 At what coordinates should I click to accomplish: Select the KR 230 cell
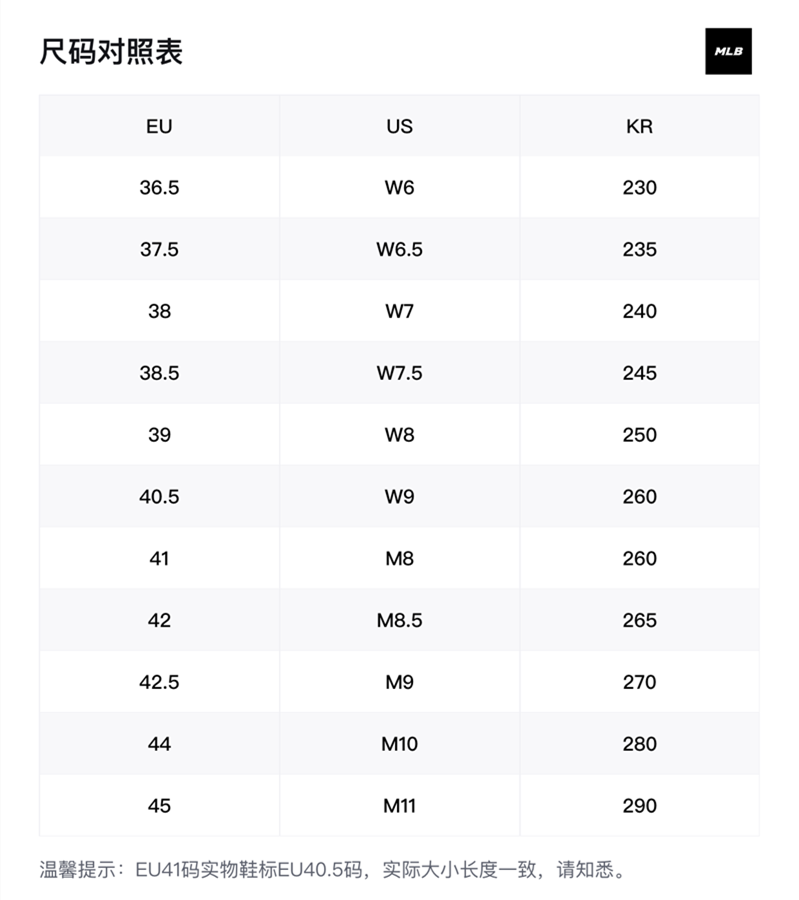pos(639,188)
